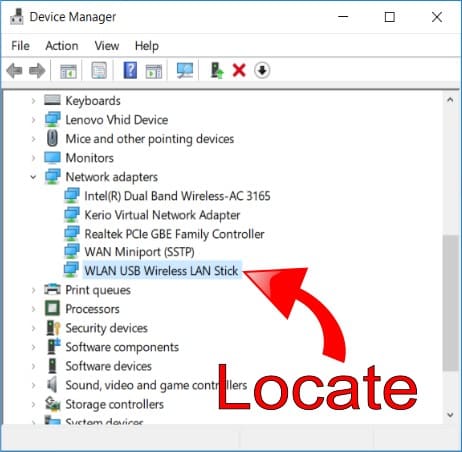Viewport: 462px width, 452px height.
Task: Click the Mice and other pointing devices icon
Action: point(52,138)
